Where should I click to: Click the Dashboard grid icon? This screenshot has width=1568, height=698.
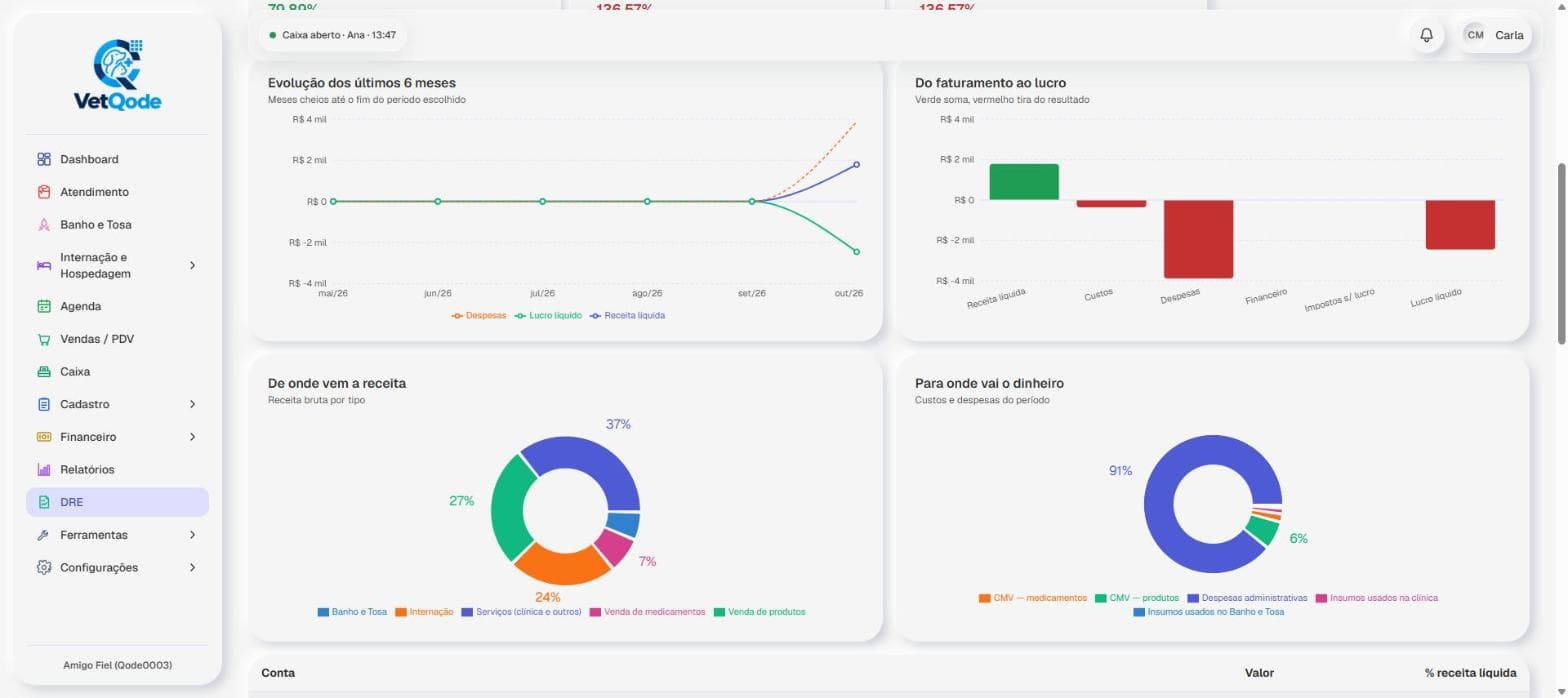[x=43, y=159]
